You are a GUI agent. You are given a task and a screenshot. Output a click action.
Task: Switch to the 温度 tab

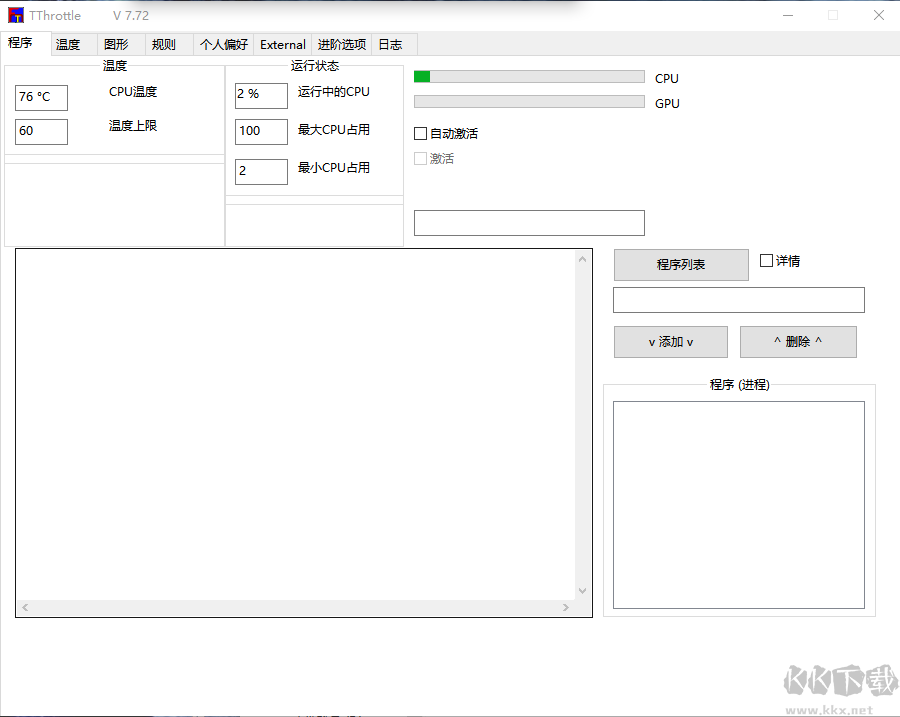point(67,44)
